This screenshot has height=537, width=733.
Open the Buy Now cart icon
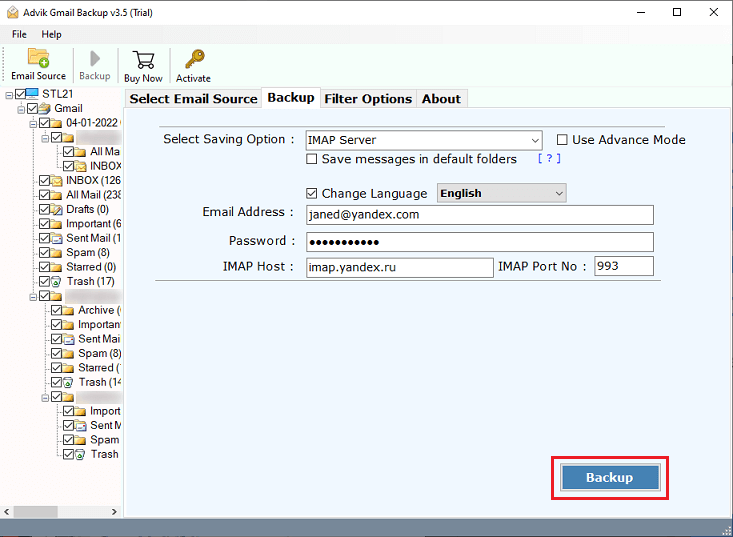point(144,60)
